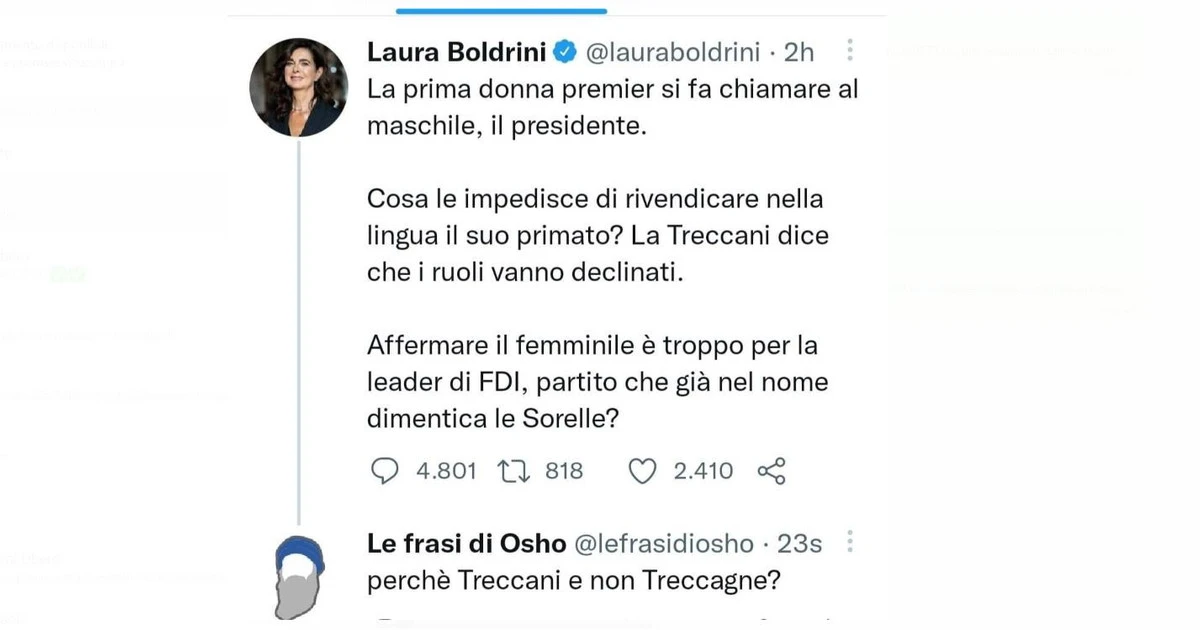The image size is (1200, 630).
Task: Click the Le frasi di Osho name
Action: [465, 543]
